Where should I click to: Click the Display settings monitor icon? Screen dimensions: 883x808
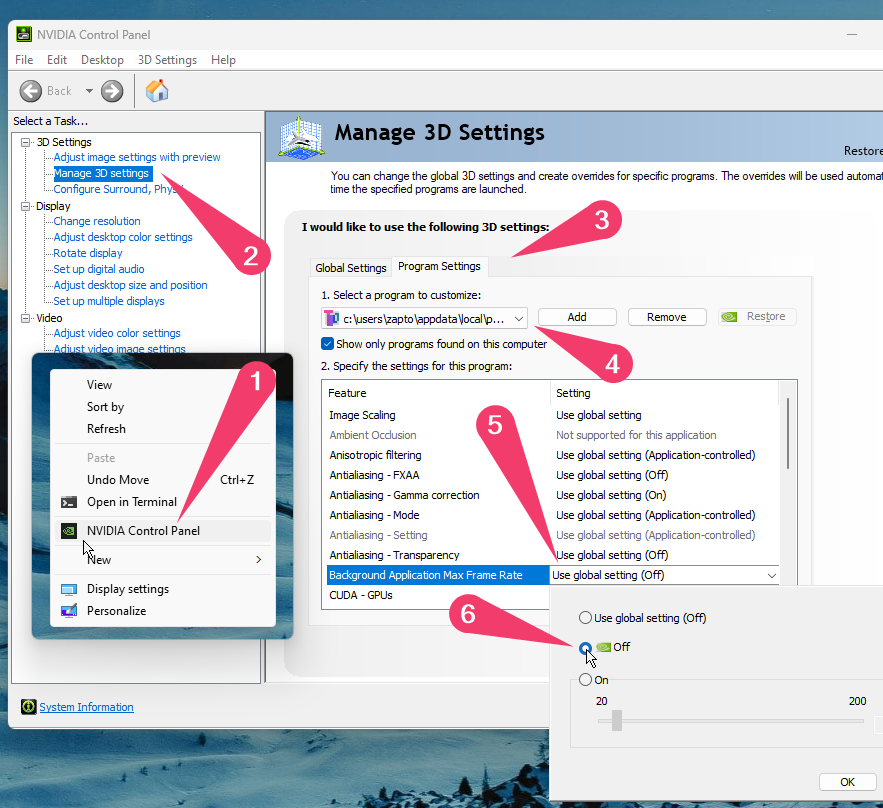pos(69,589)
